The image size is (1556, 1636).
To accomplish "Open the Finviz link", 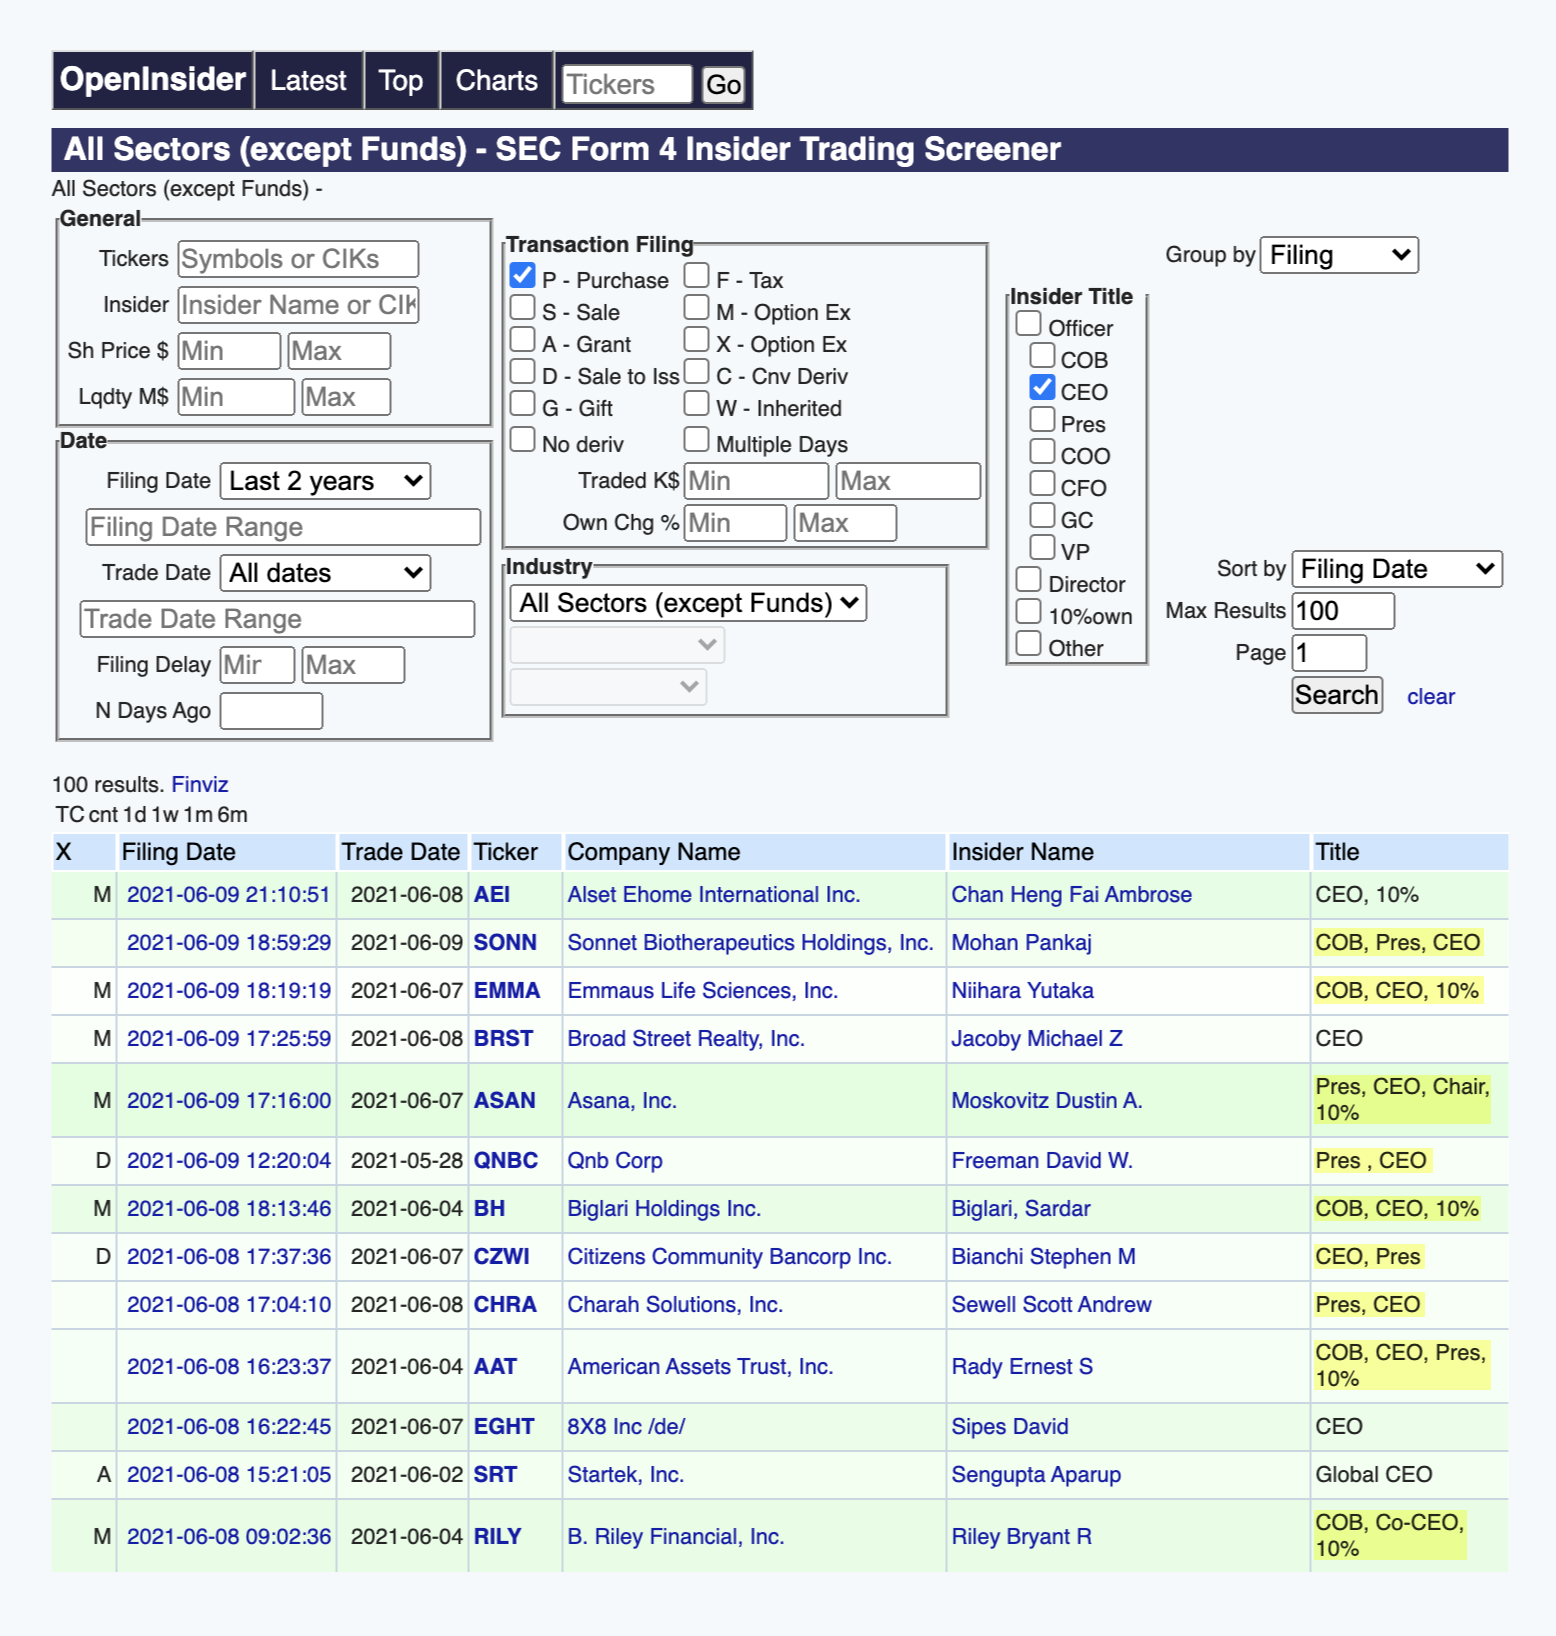I will [x=200, y=785].
